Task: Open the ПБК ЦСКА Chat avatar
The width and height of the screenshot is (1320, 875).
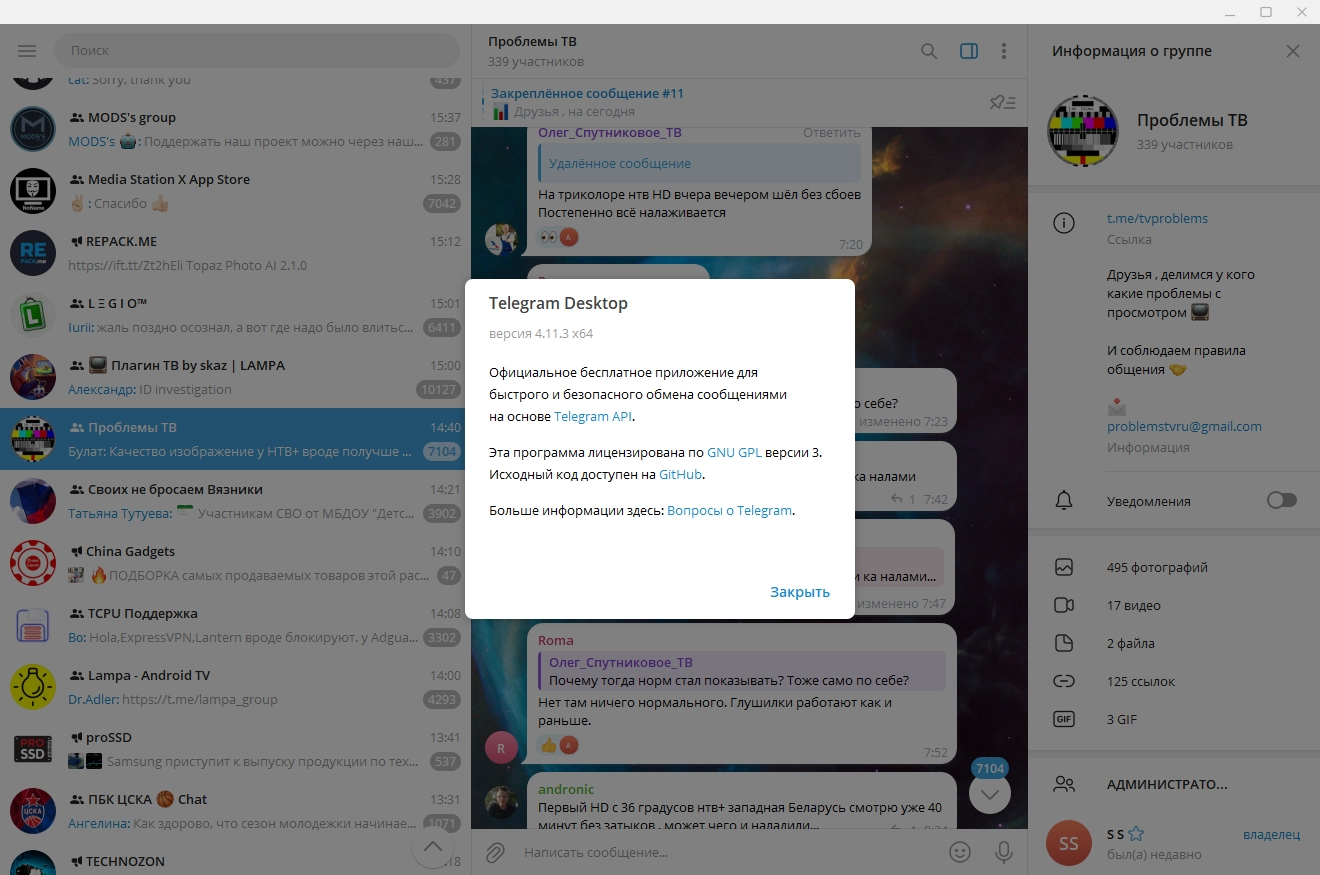Action: pyautogui.click(x=33, y=812)
